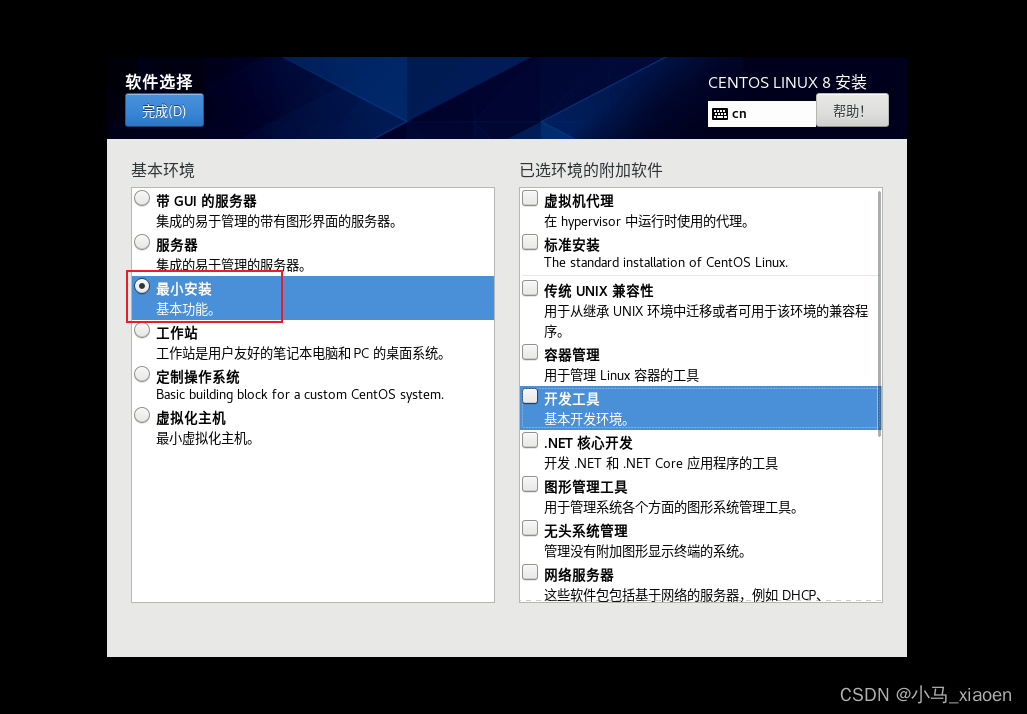Enable the 图形管理工具 checkbox
The width and height of the screenshot is (1027, 714).
pos(530,484)
